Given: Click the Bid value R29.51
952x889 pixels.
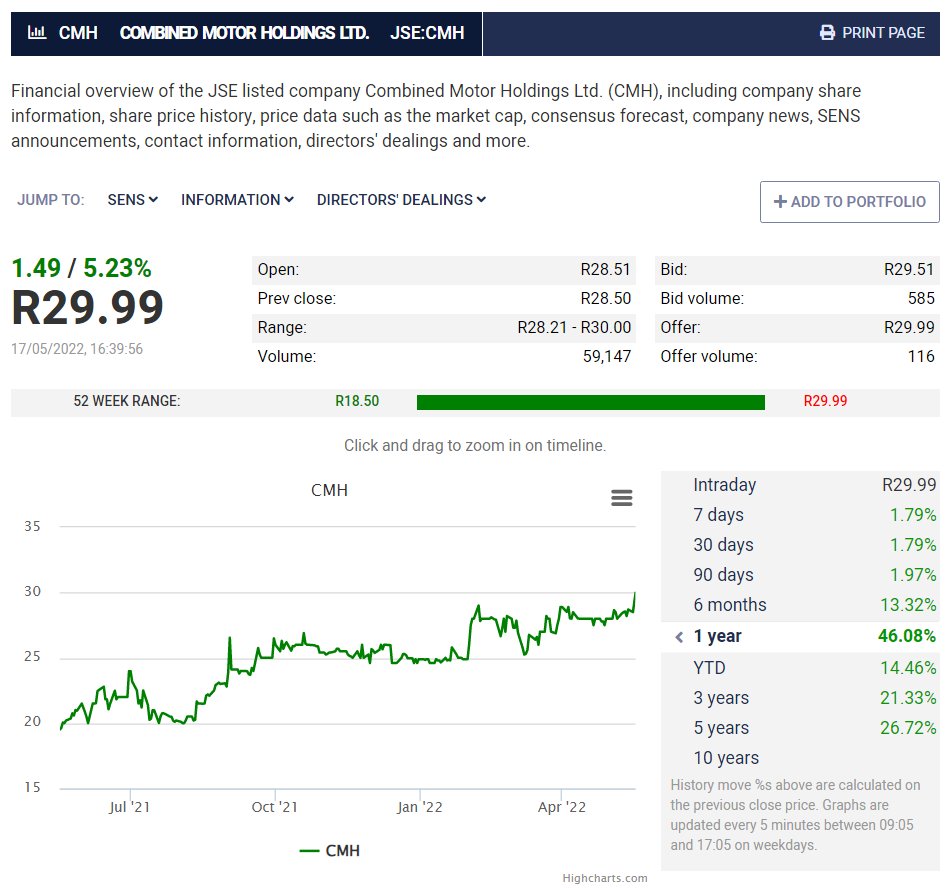Looking at the screenshot, I should 909,270.
